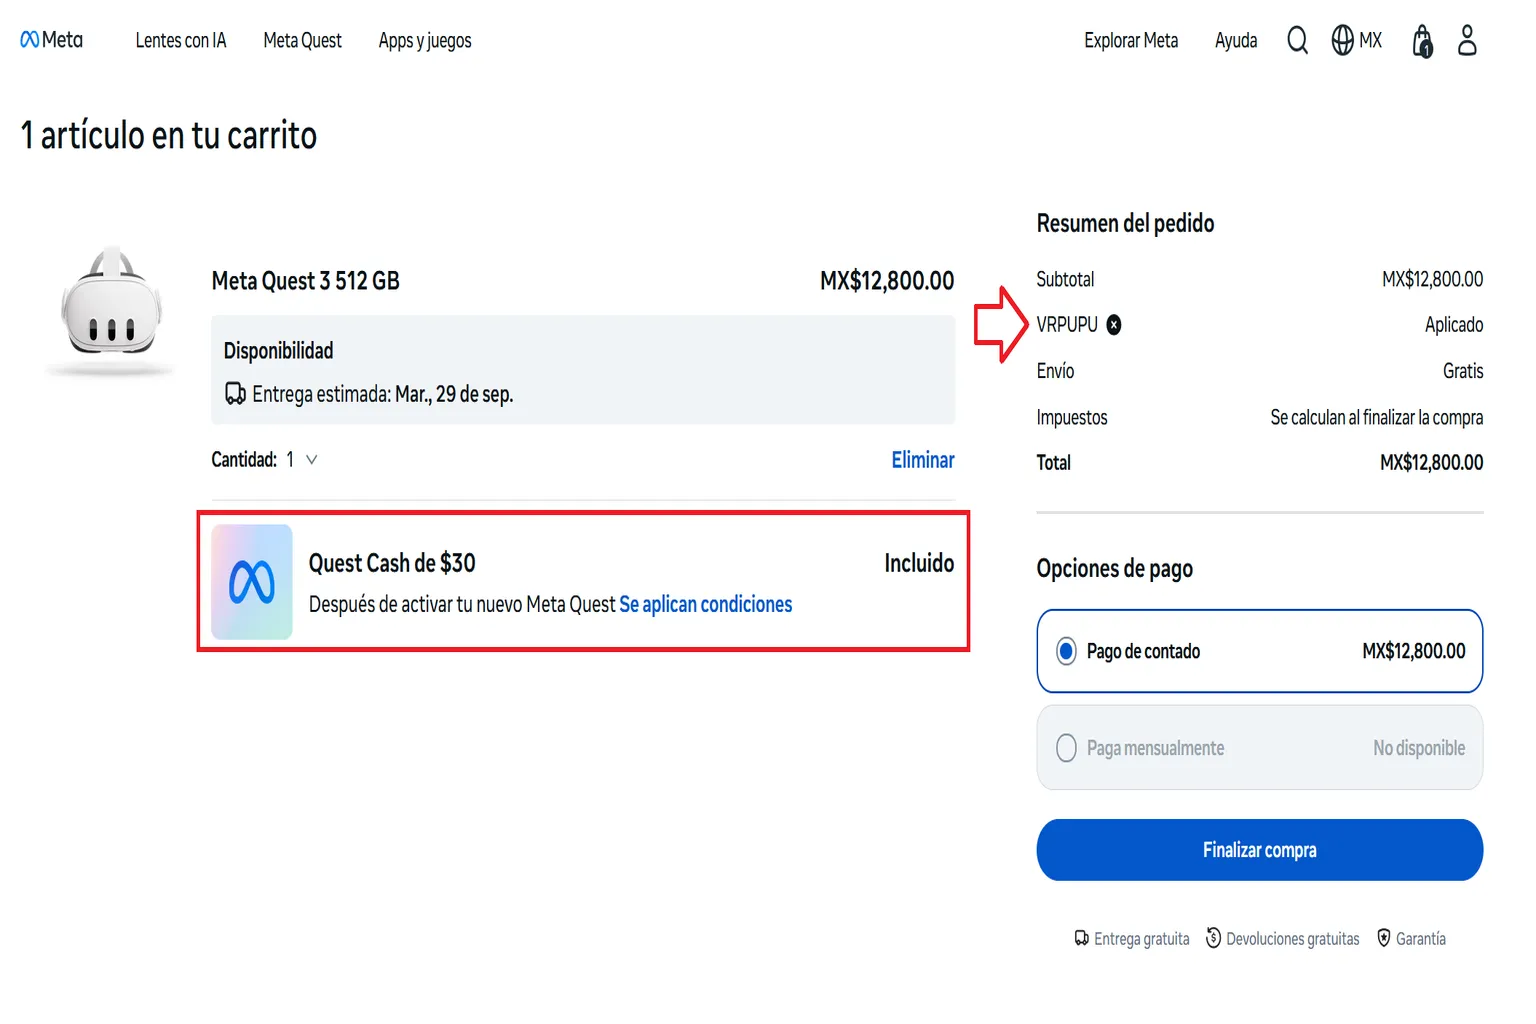
Task: Click the Subtotal MX$12,800.00 amount
Action: (x=1432, y=280)
